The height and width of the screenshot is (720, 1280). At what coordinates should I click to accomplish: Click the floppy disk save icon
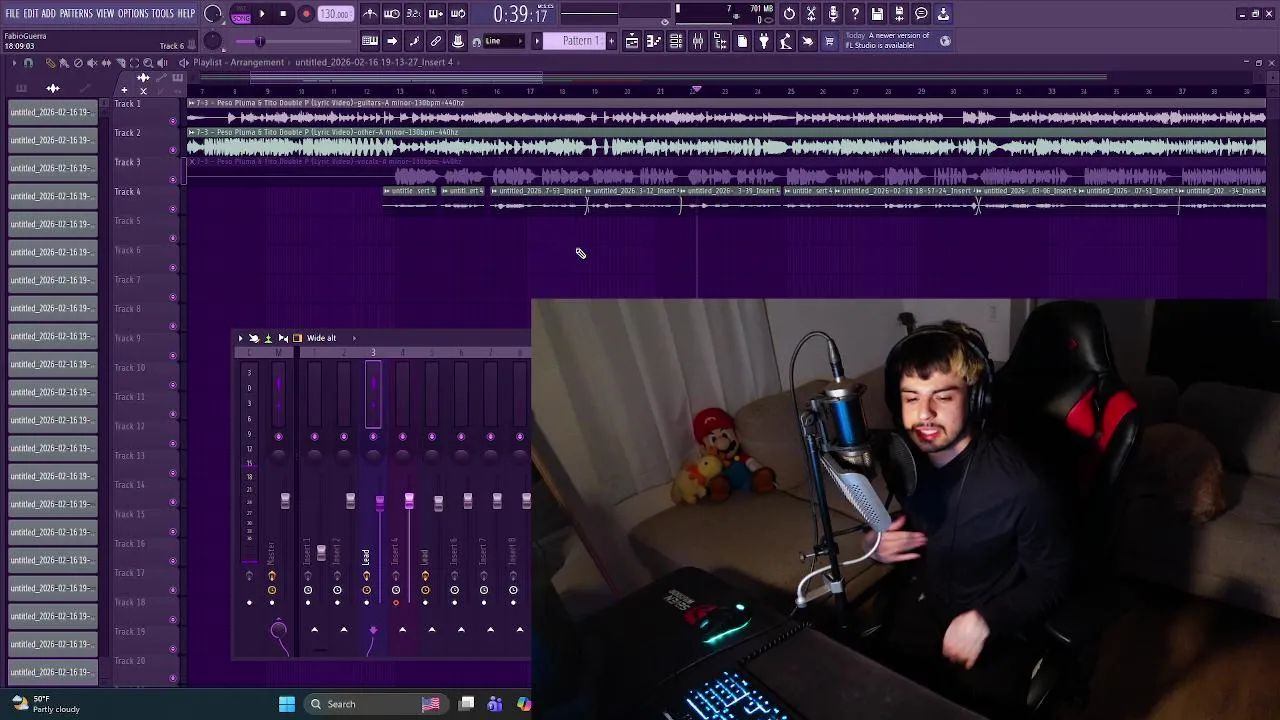pos(877,14)
